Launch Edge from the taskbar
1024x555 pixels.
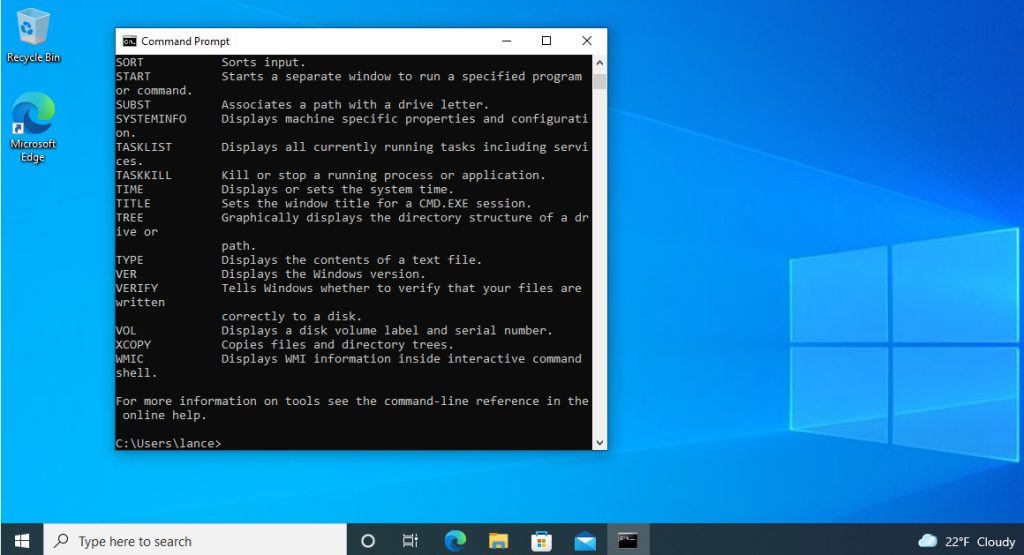[x=455, y=541]
